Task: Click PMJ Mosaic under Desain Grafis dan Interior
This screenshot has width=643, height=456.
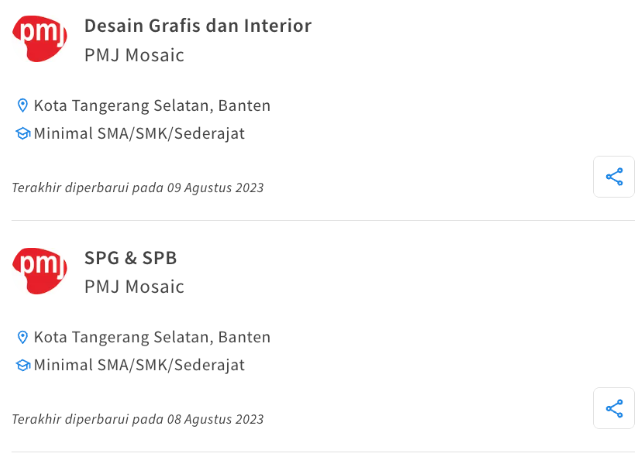Action: click(x=134, y=55)
